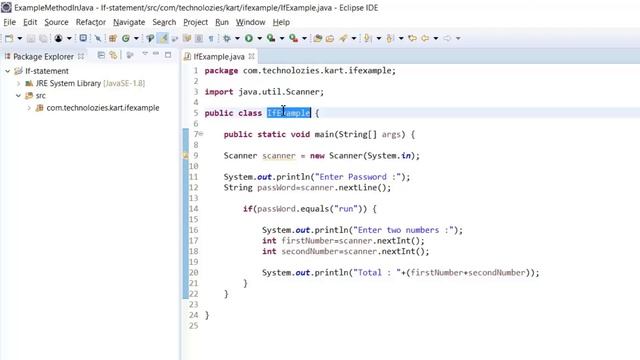Image resolution: width=640 pixels, height=360 pixels.
Task: Maximize the Package Explorer panel
Action: (x=168, y=55)
